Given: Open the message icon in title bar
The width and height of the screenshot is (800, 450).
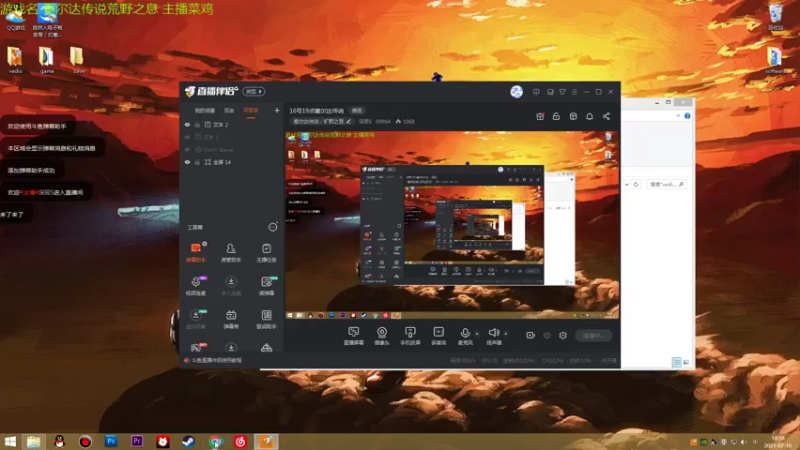Looking at the screenshot, I should (x=536, y=92).
